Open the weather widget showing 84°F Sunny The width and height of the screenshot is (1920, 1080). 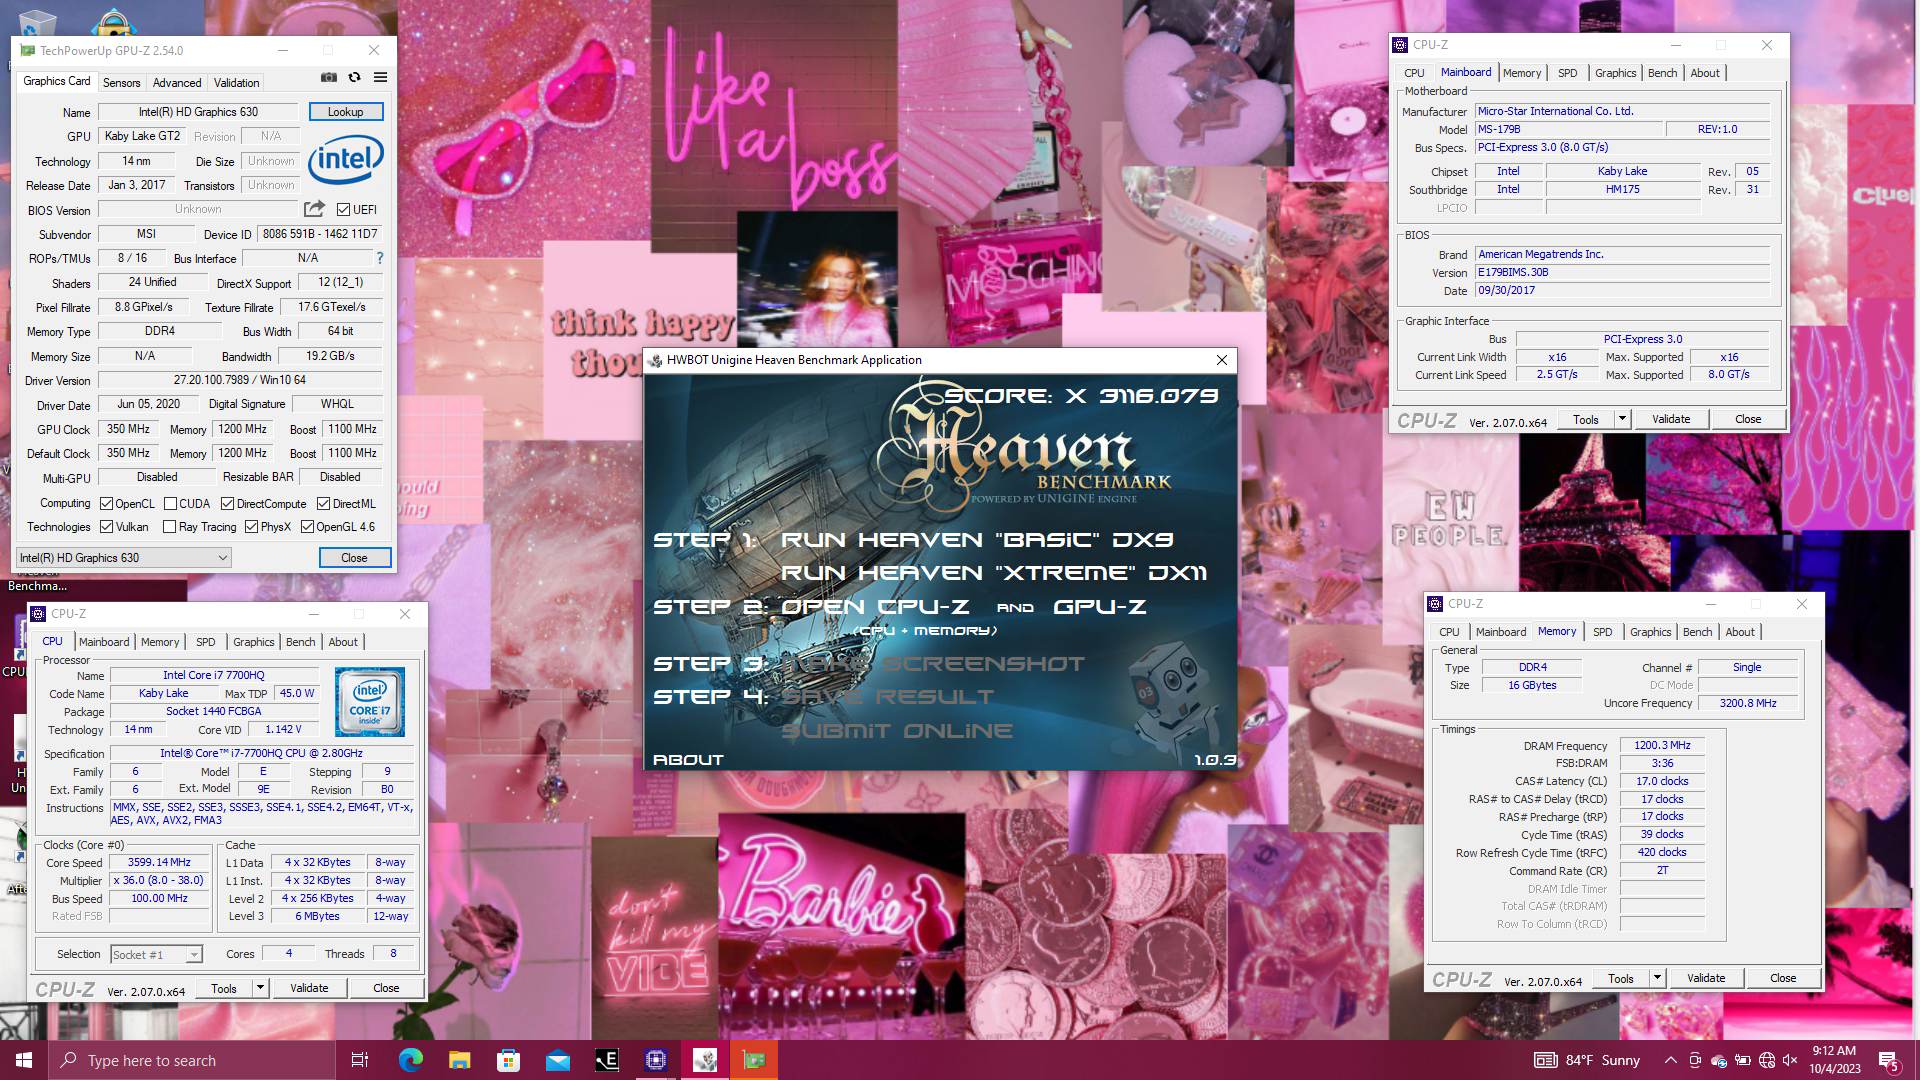point(1587,1060)
